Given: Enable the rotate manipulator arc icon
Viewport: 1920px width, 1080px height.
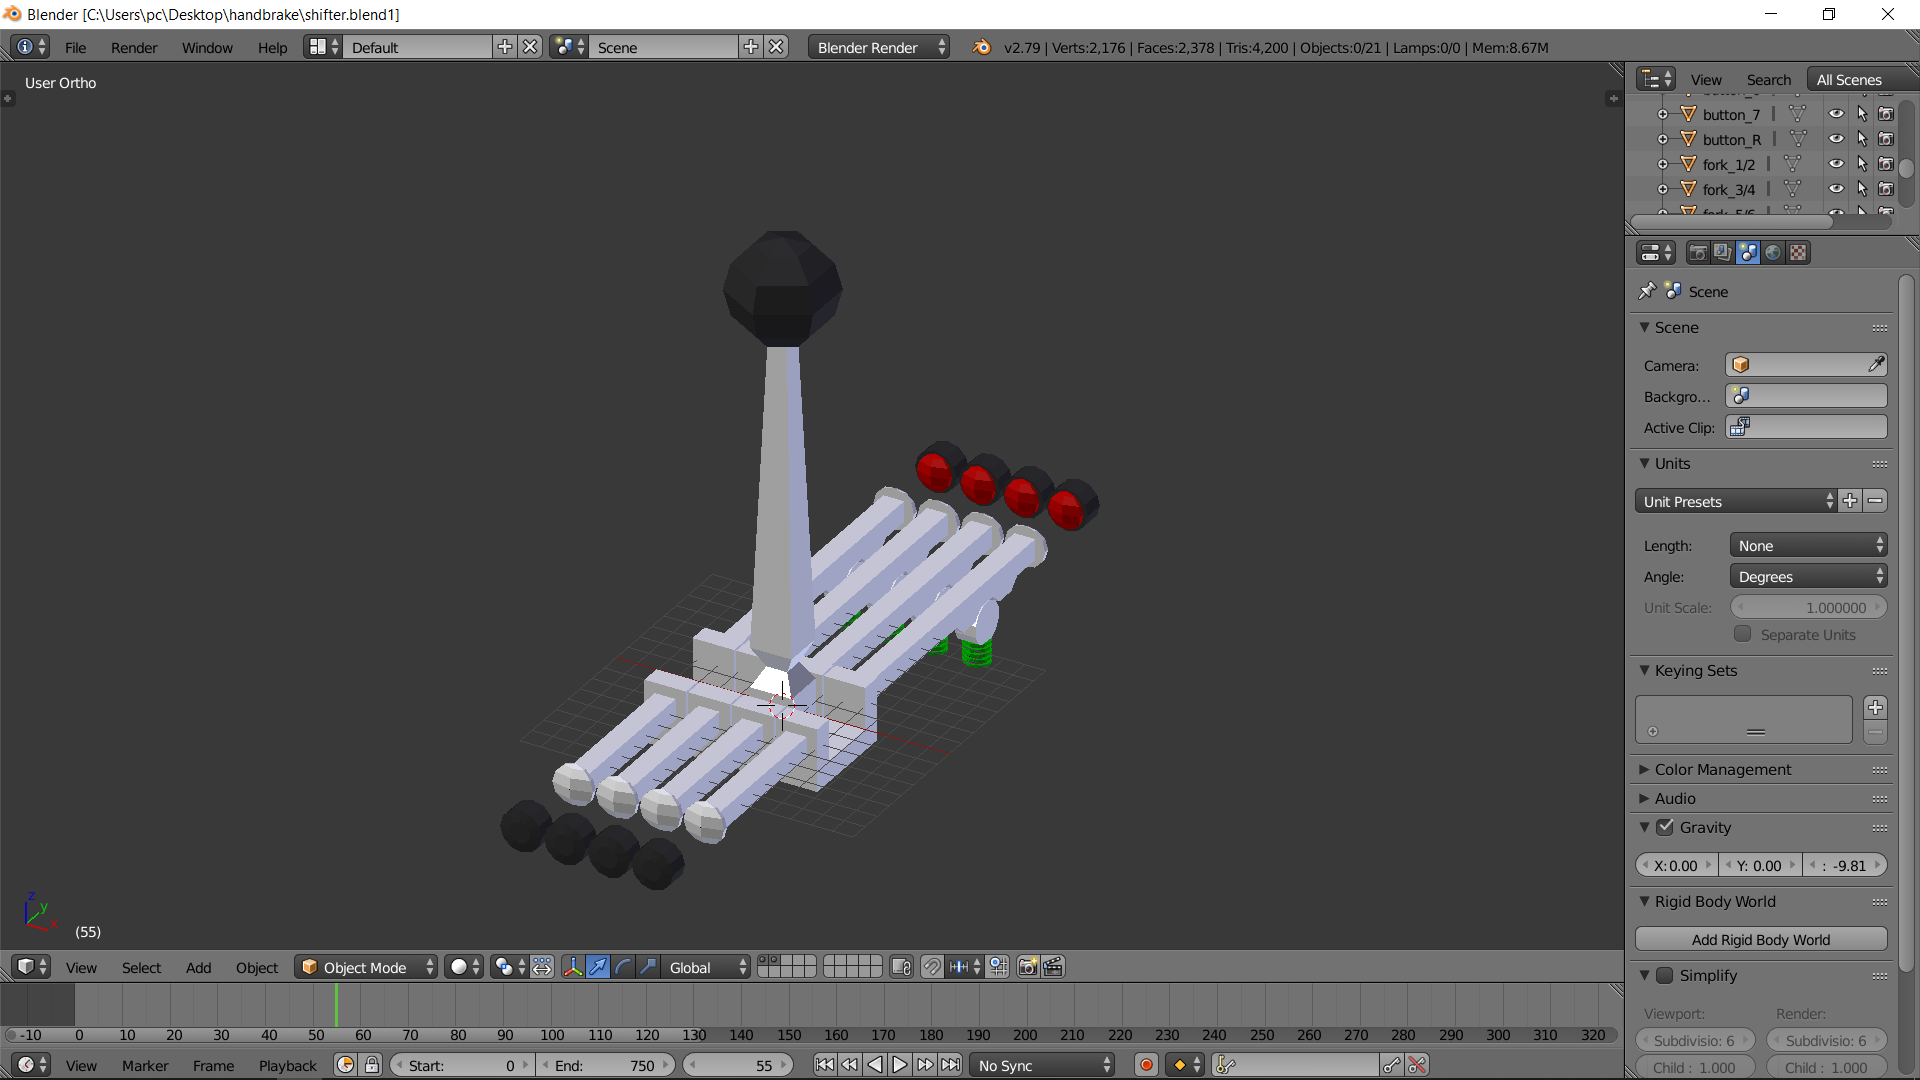Looking at the screenshot, I should 623,967.
